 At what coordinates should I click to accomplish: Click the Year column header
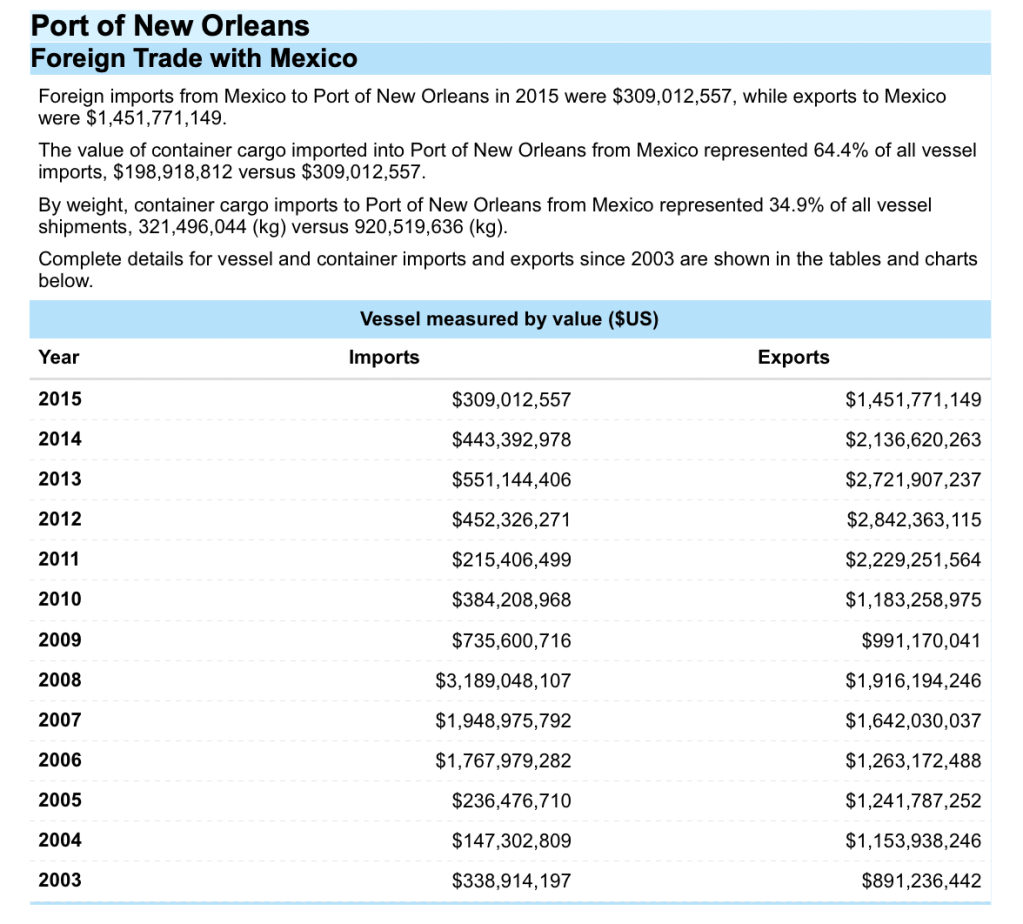pos(59,357)
